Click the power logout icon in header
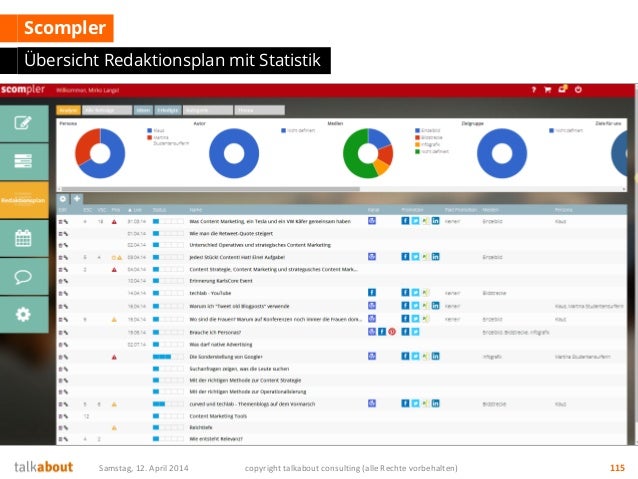 click(x=578, y=90)
